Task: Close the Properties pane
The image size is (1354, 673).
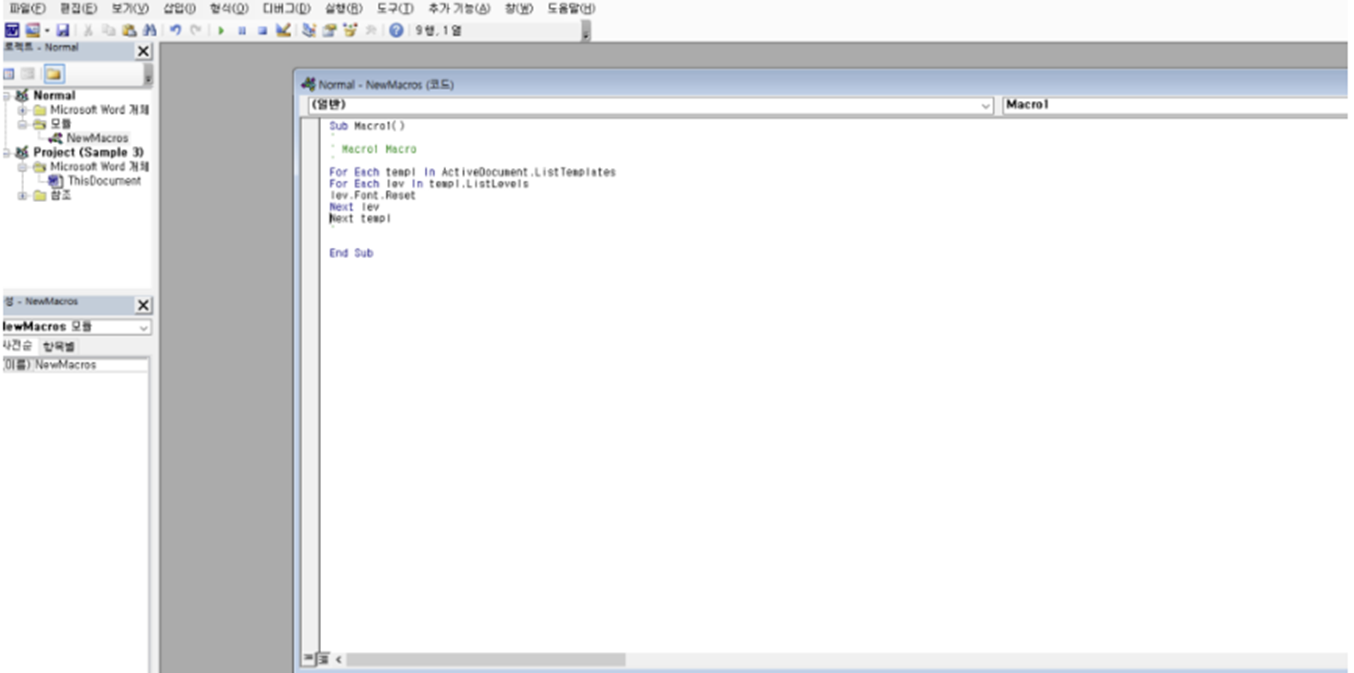Action: tap(143, 305)
